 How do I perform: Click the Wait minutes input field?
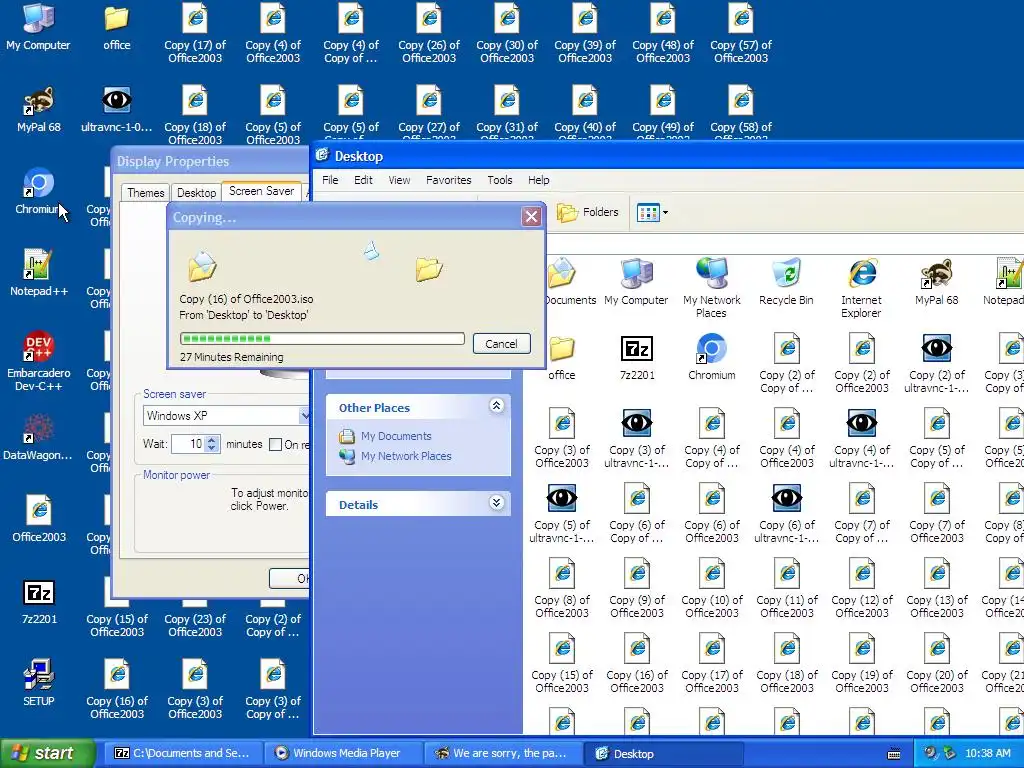click(x=189, y=444)
